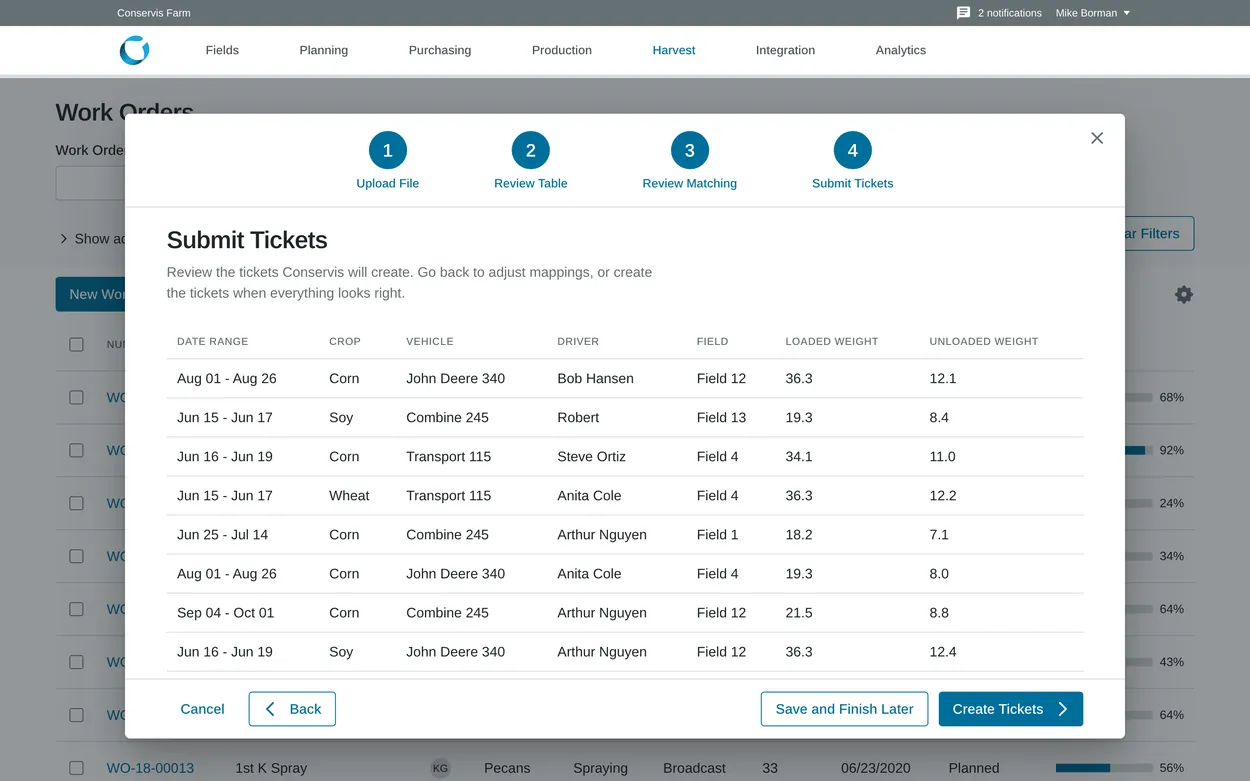Screen dimensions: 1250x781
Task: Expand the Show advanced filters chevron
Action: pos(64,239)
